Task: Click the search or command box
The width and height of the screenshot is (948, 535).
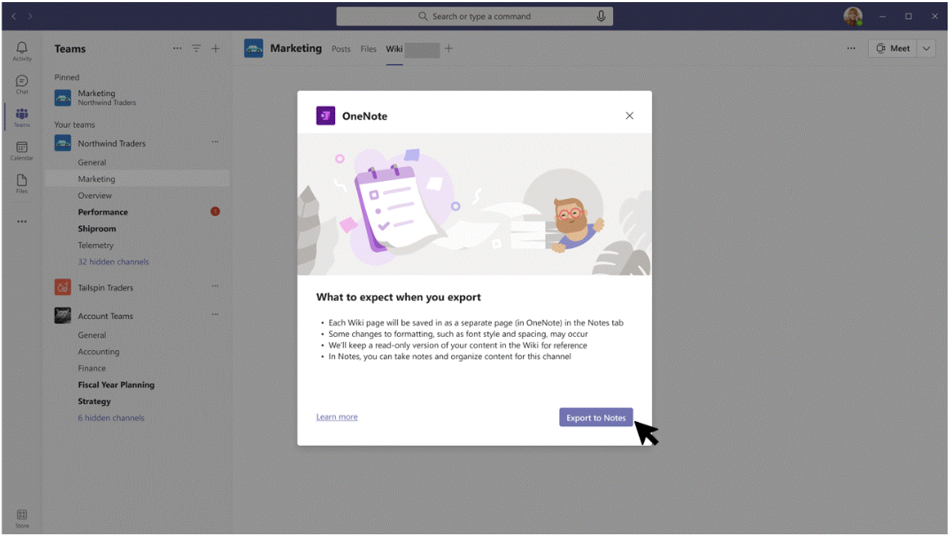Action: [x=475, y=16]
